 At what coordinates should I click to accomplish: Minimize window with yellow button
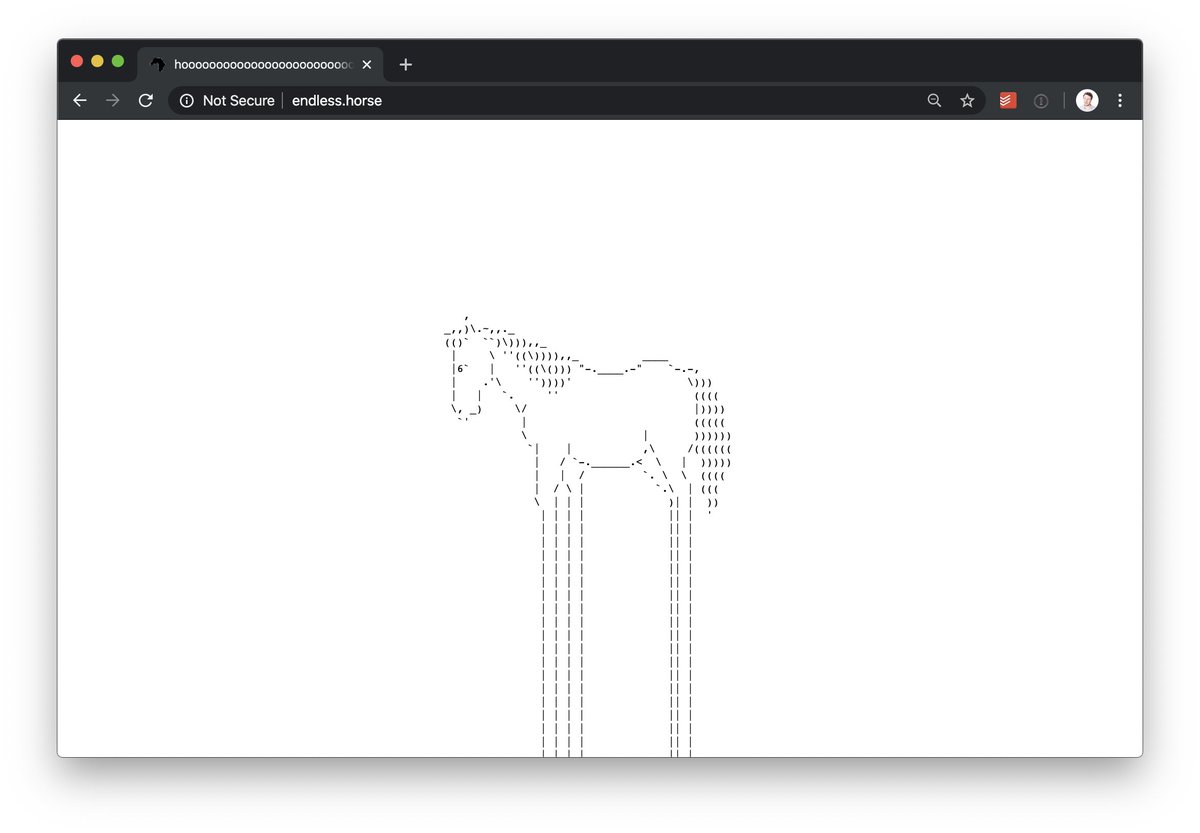click(97, 62)
